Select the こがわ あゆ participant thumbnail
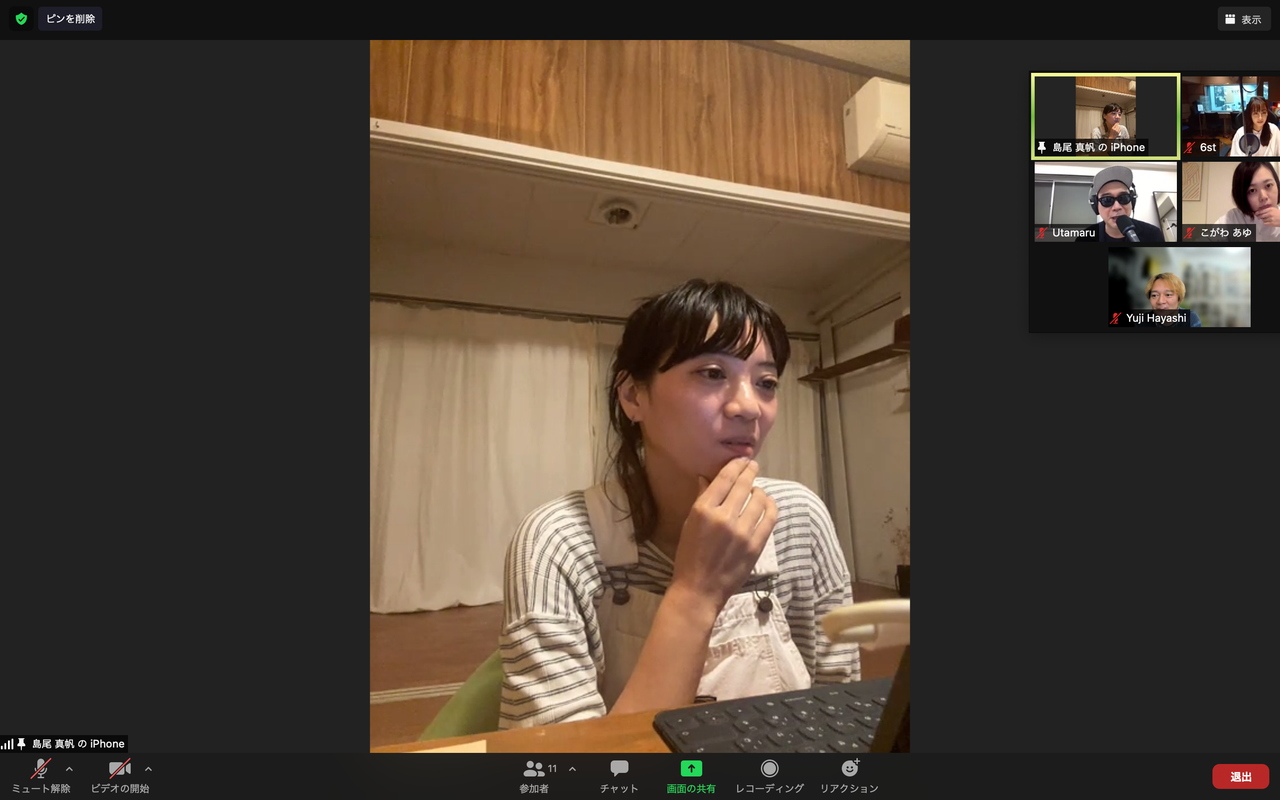The width and height of the screenshot is (1280, 800). pyautogui.click(x=1231, y=202)
